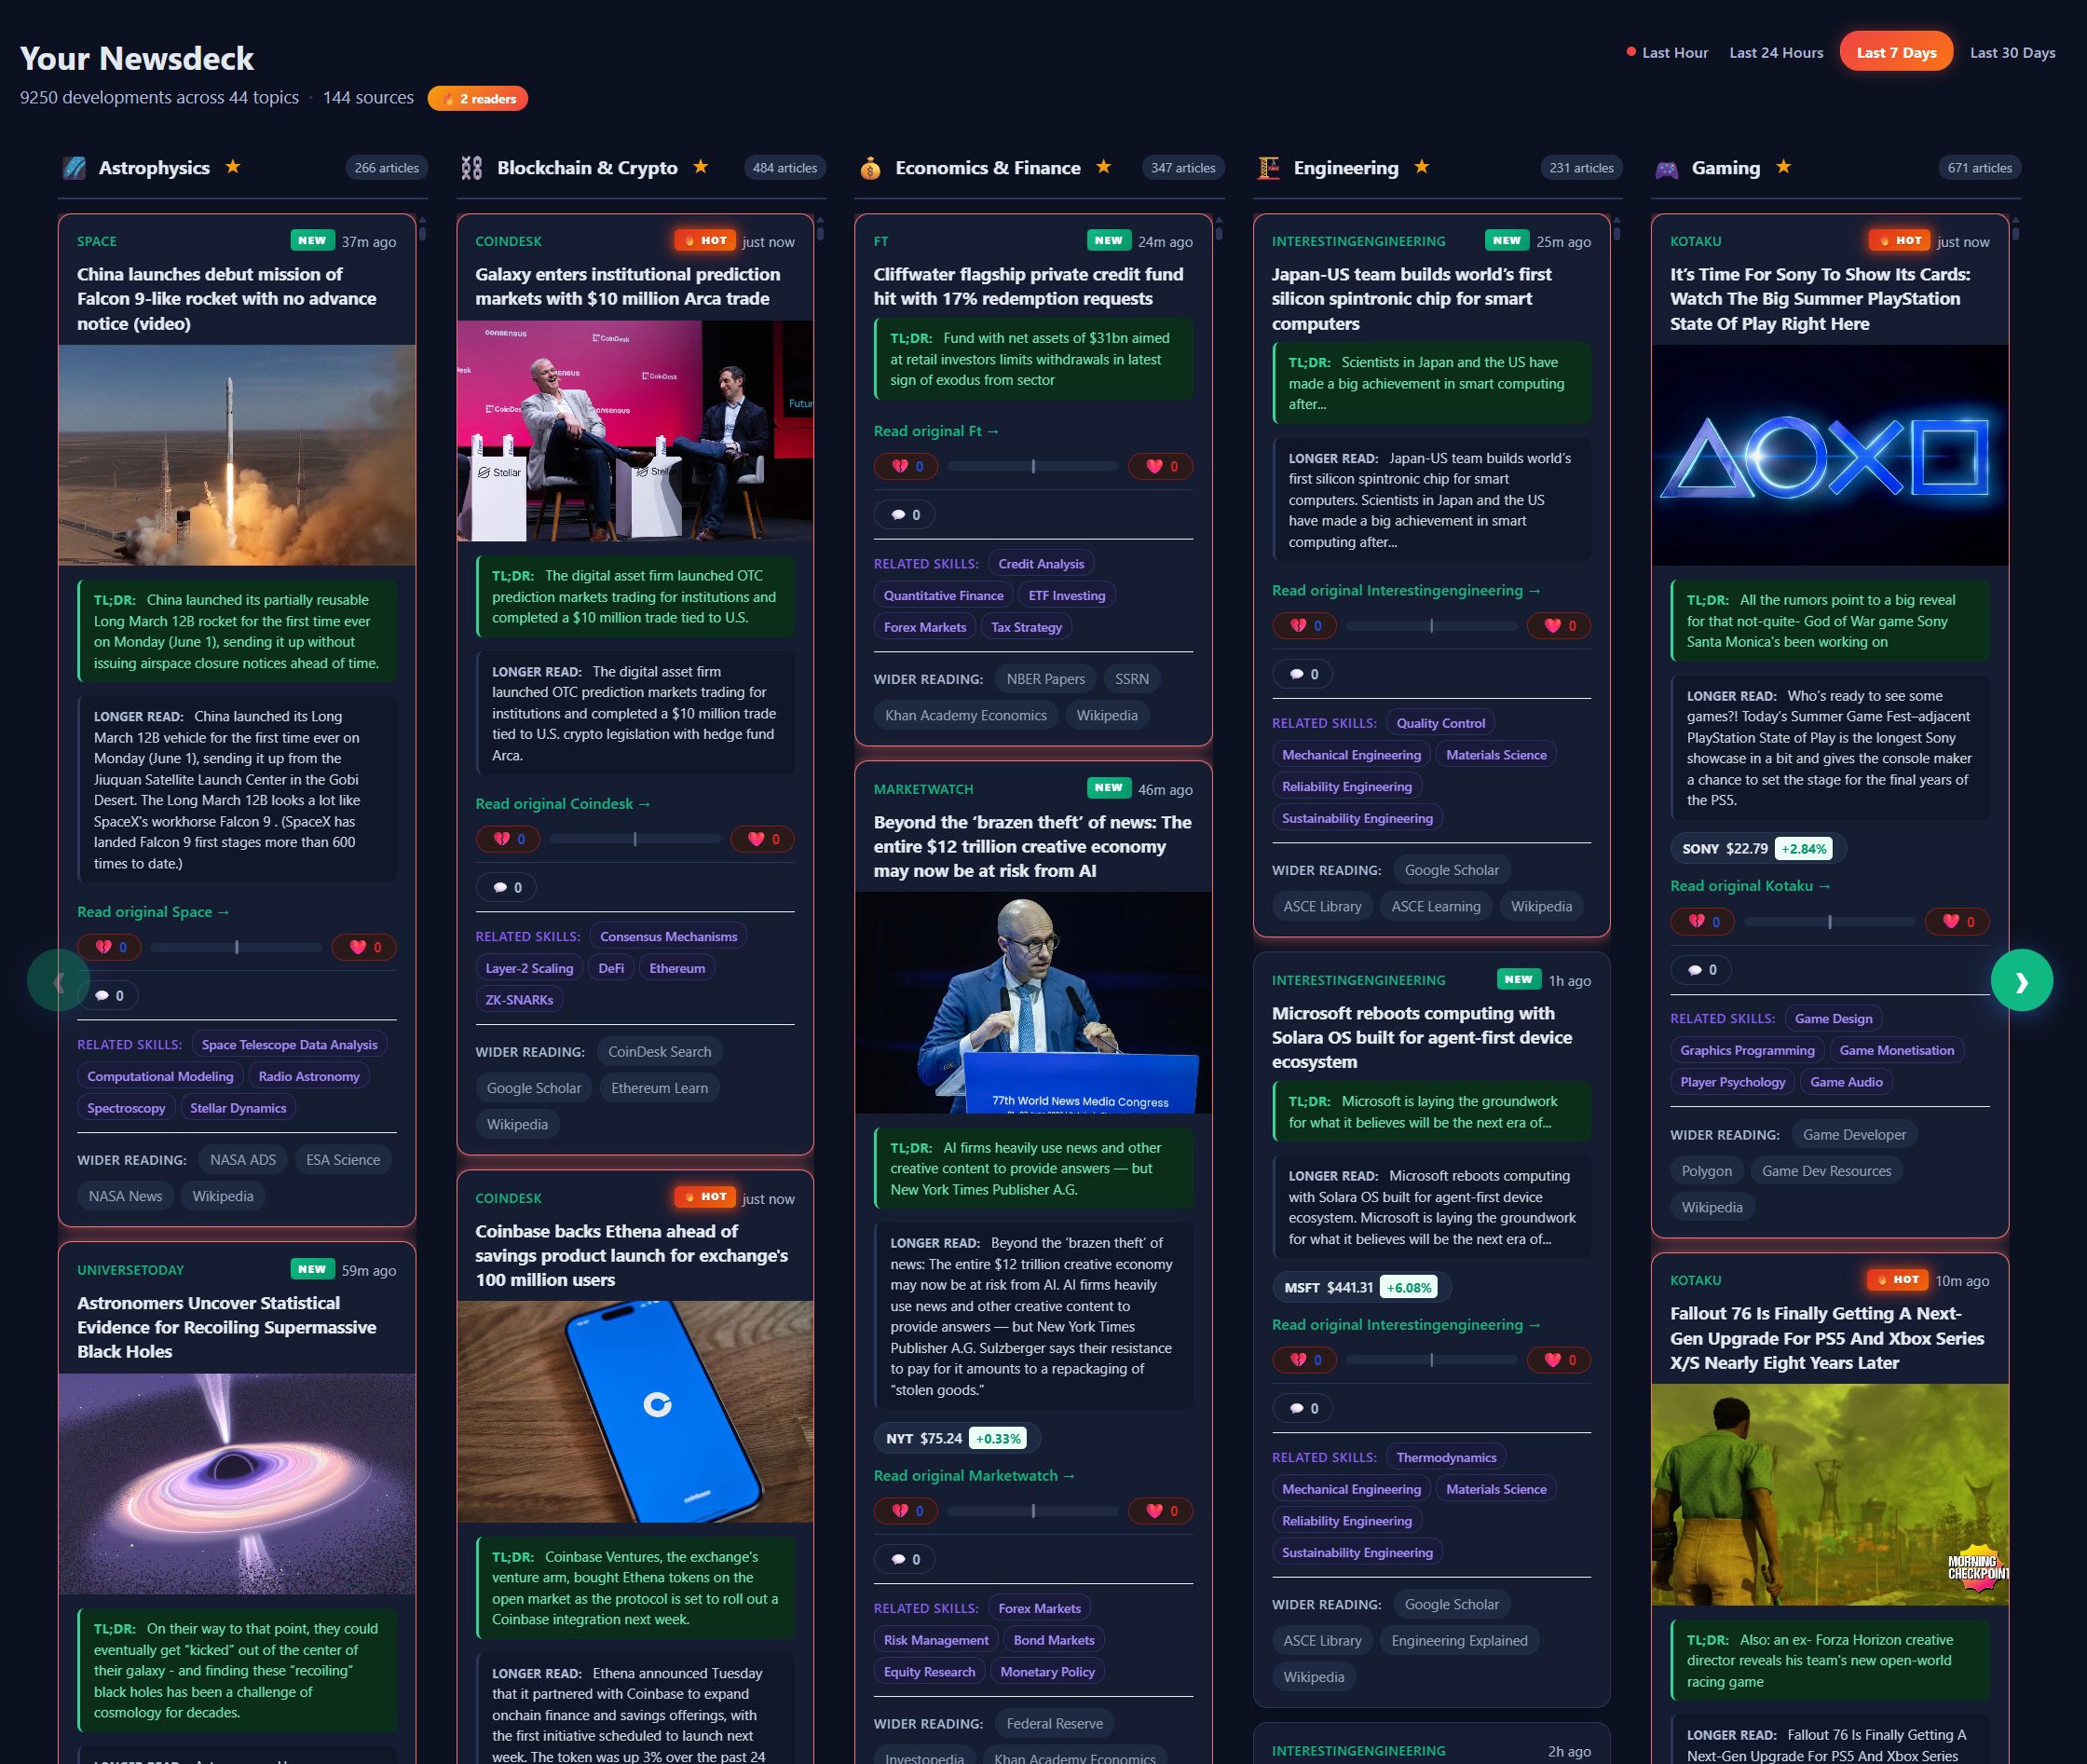Open comments on Sony State of Play
The width and height of the screenshot is (2087, 1764).
coord(1701,970)
